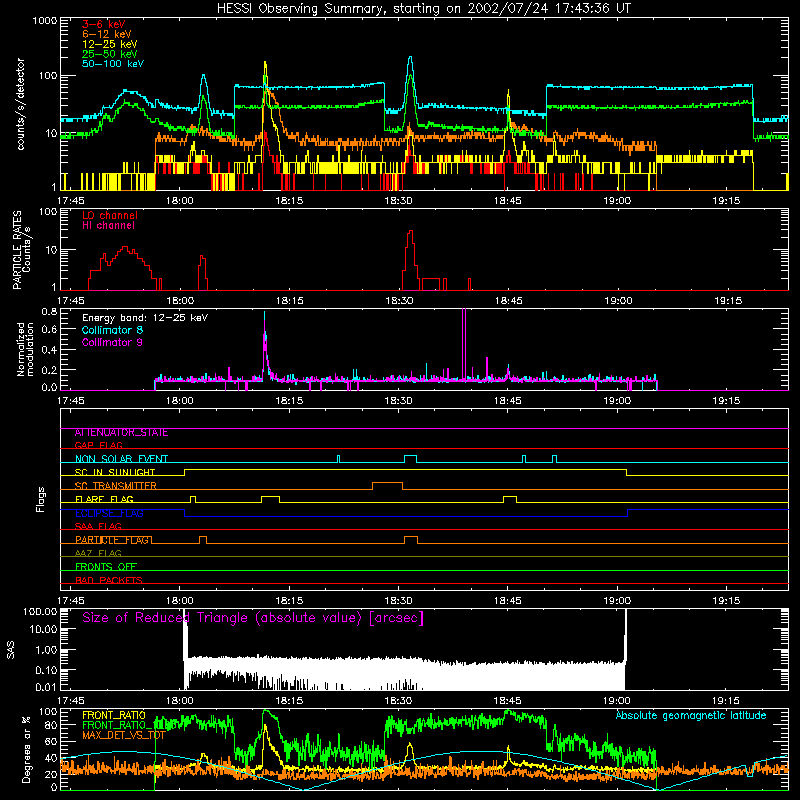Select the BAD_PACKETS flag label
The width and height of the screenshot is (800, 800).
point(109,580)
